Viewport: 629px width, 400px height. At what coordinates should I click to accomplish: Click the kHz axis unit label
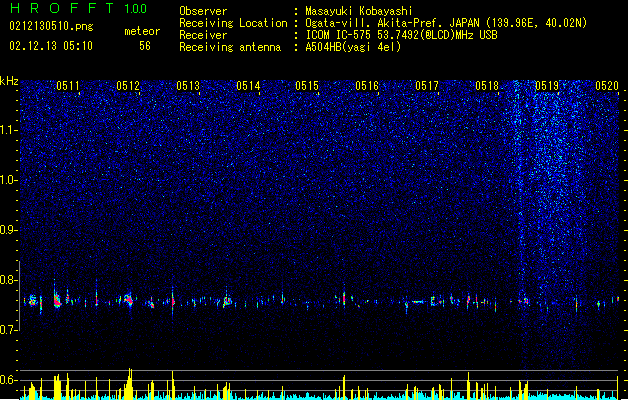[x=9, y=81]
